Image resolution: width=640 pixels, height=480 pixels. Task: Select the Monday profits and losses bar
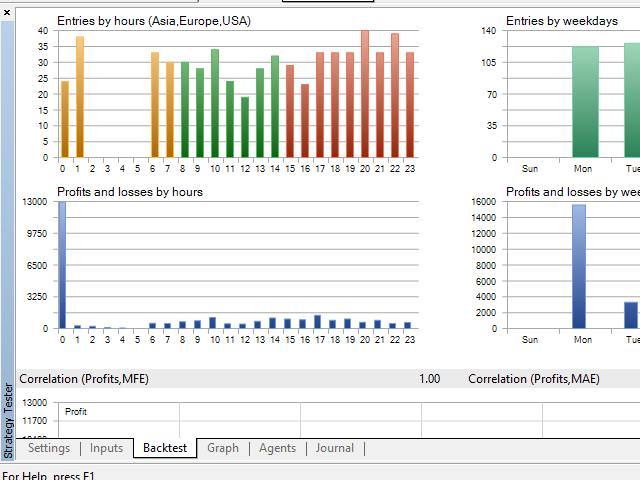578,266
